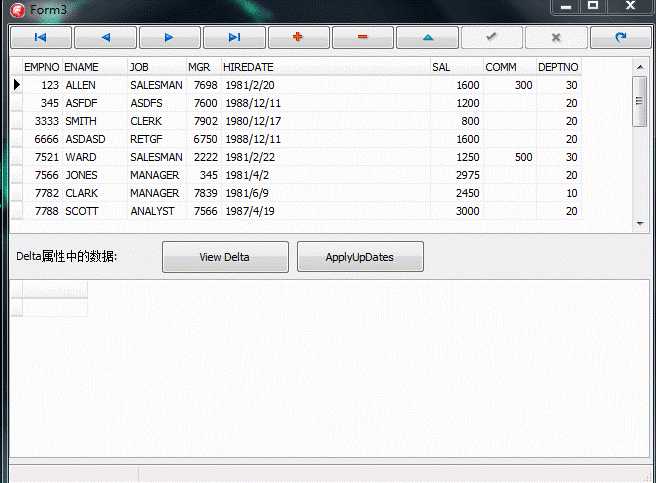This screenshot has width=656, height=483.
Task: Click the View Delta button
Action: tap(225, 257)
